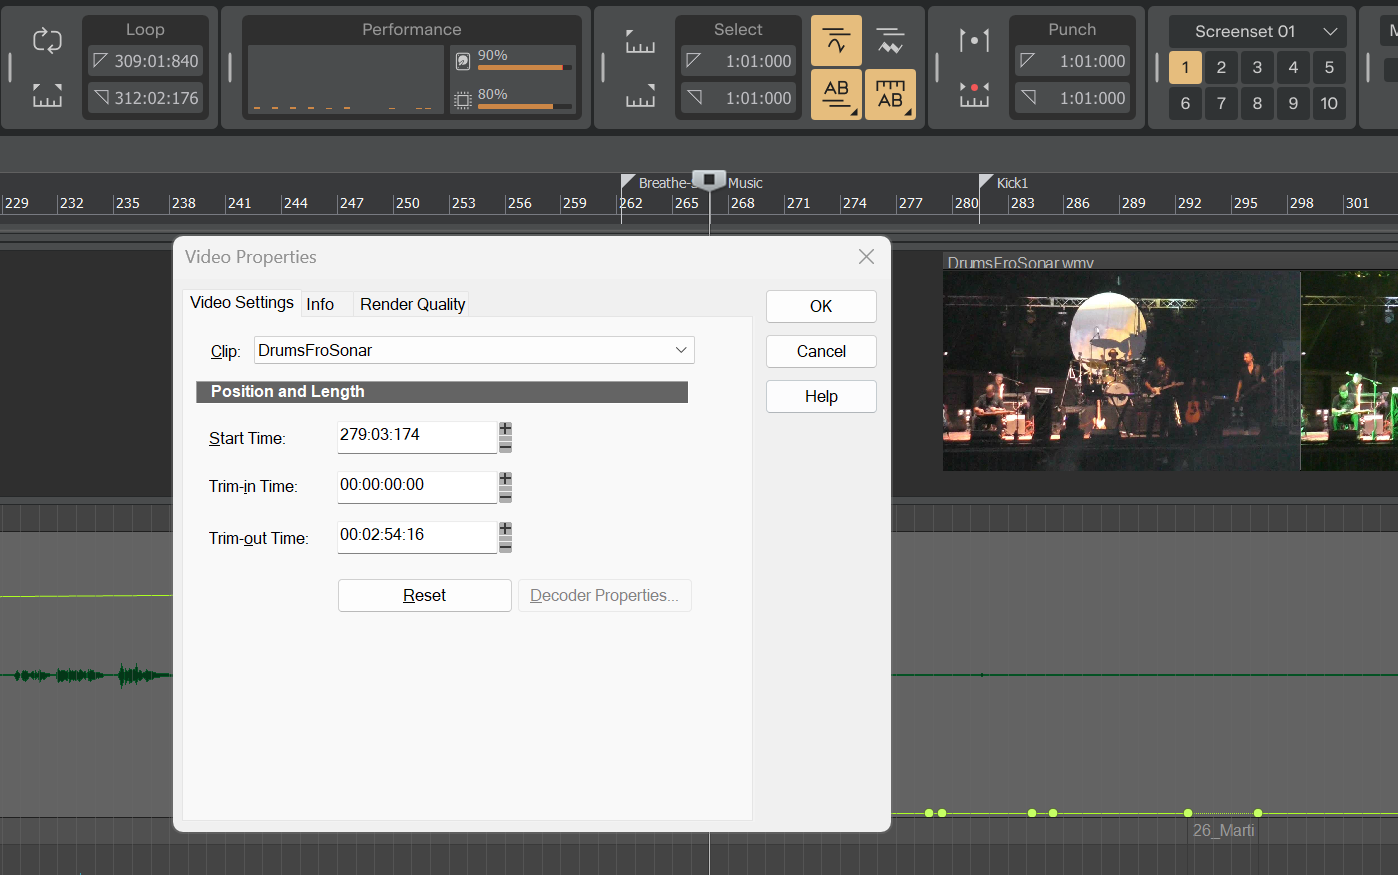The image size is (1398, 875).
Task: Click the Trim-out Time field
Action: coord(416,535)
